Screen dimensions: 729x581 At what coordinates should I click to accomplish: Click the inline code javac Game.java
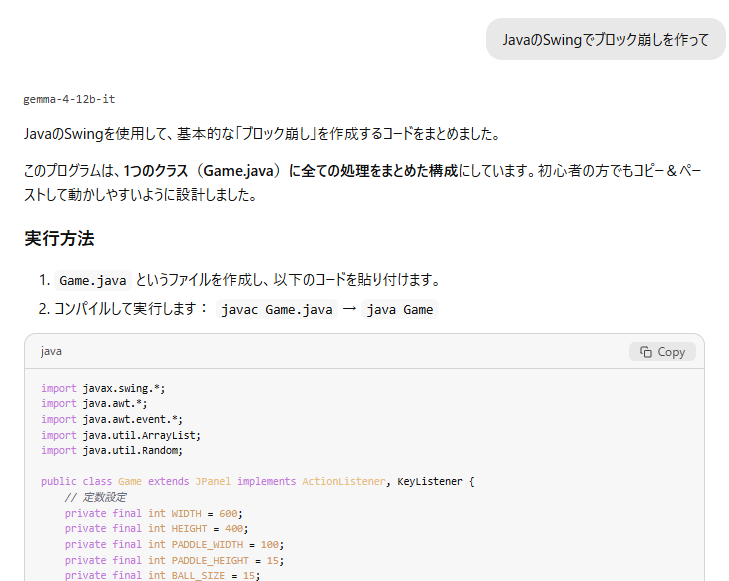[277, 310]
